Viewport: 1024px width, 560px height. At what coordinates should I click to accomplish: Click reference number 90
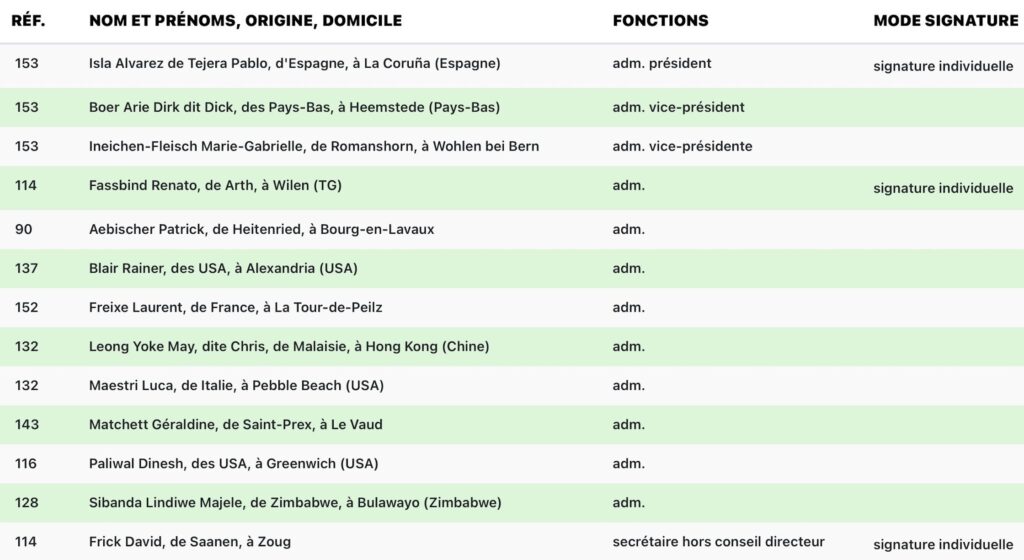point(24,229)
